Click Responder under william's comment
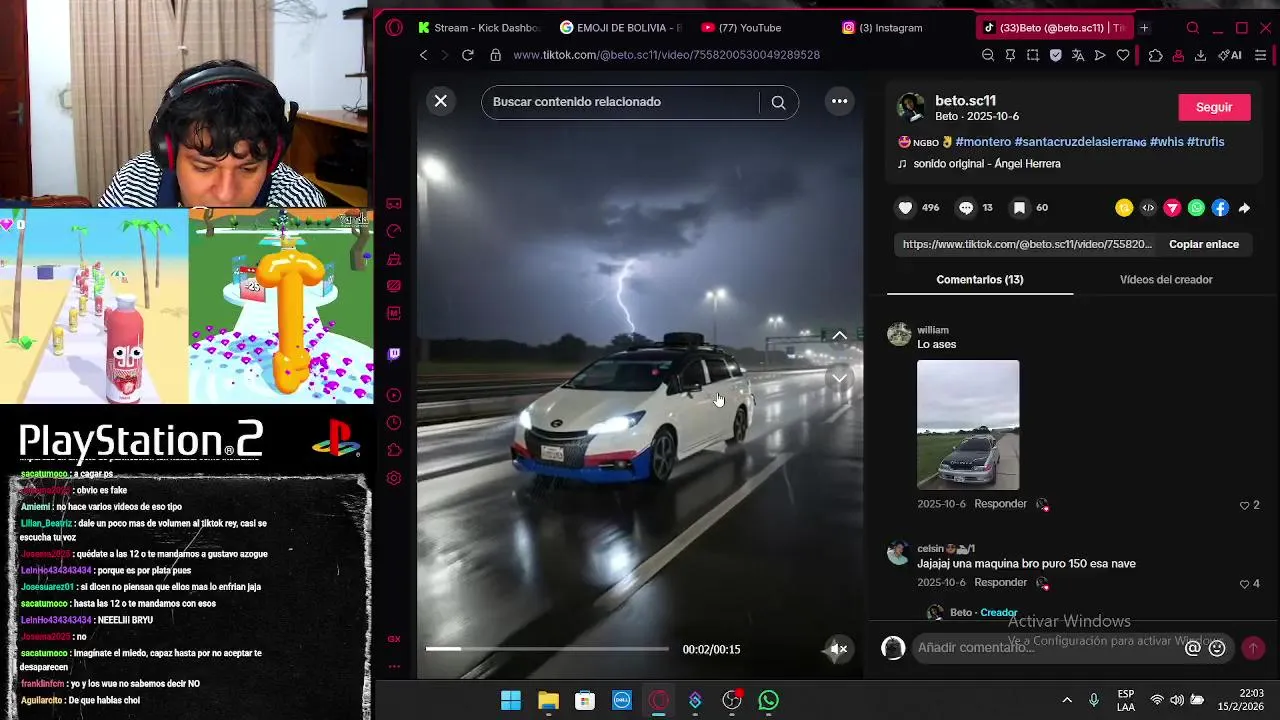1280x720 pixels. tap(1000, 504)
